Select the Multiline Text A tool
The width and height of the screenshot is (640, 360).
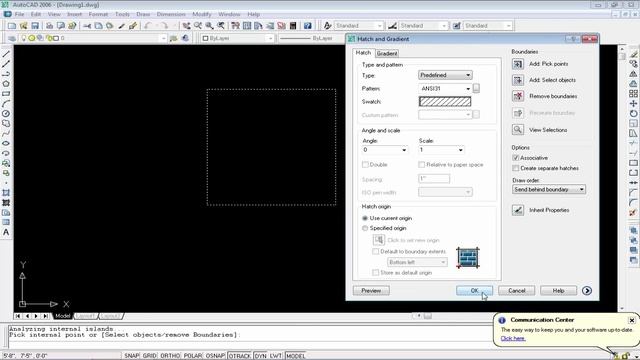click(6, 232)
